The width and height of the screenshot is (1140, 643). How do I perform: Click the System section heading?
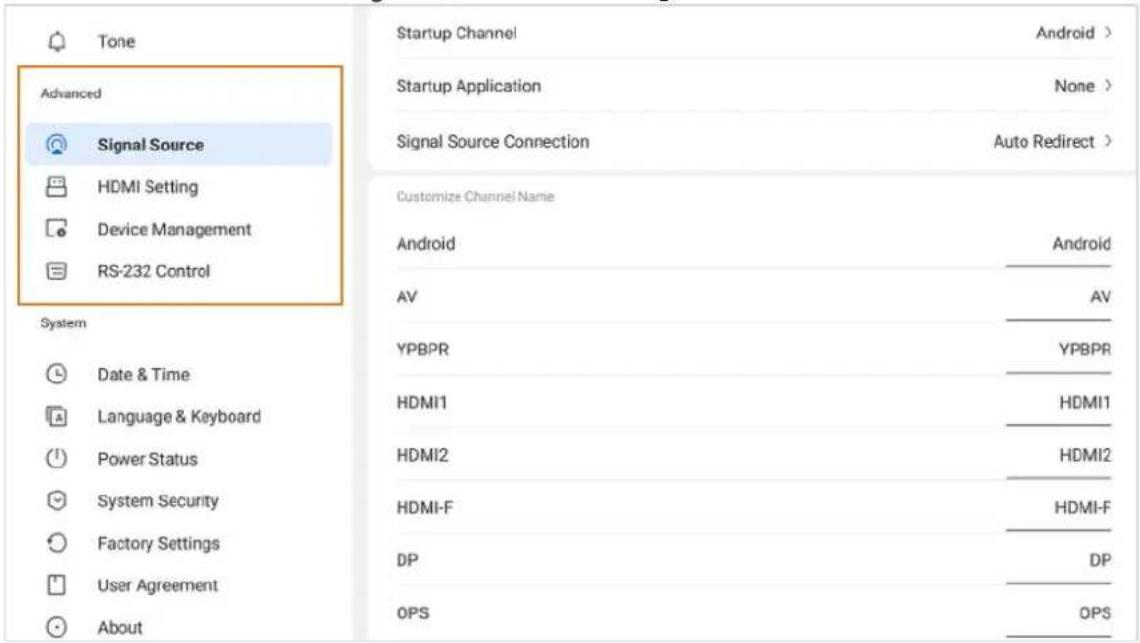point(63,323)
